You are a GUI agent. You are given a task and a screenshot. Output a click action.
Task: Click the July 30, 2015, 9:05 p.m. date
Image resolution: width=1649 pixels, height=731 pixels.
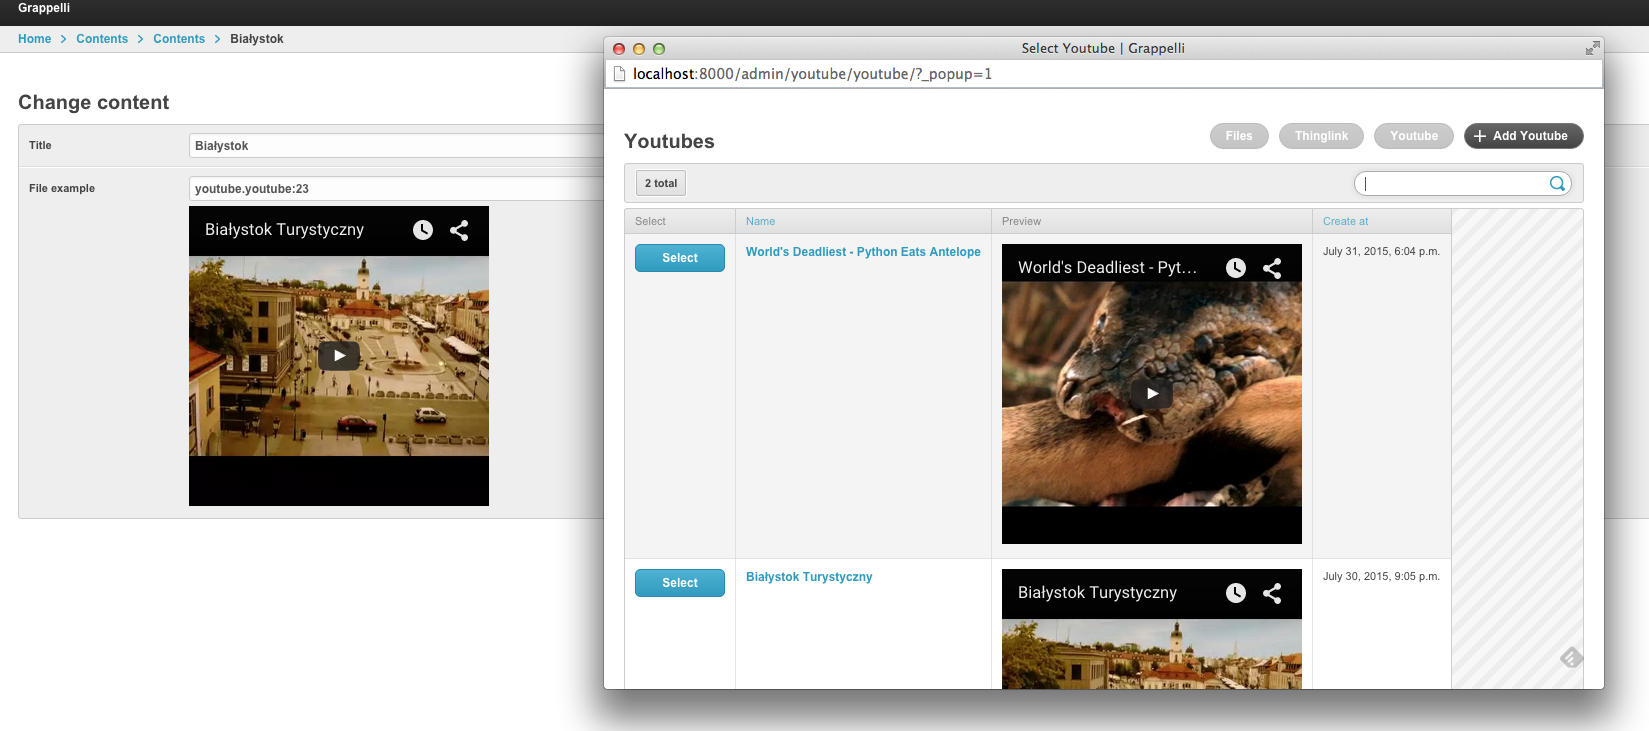(1381, 577)
